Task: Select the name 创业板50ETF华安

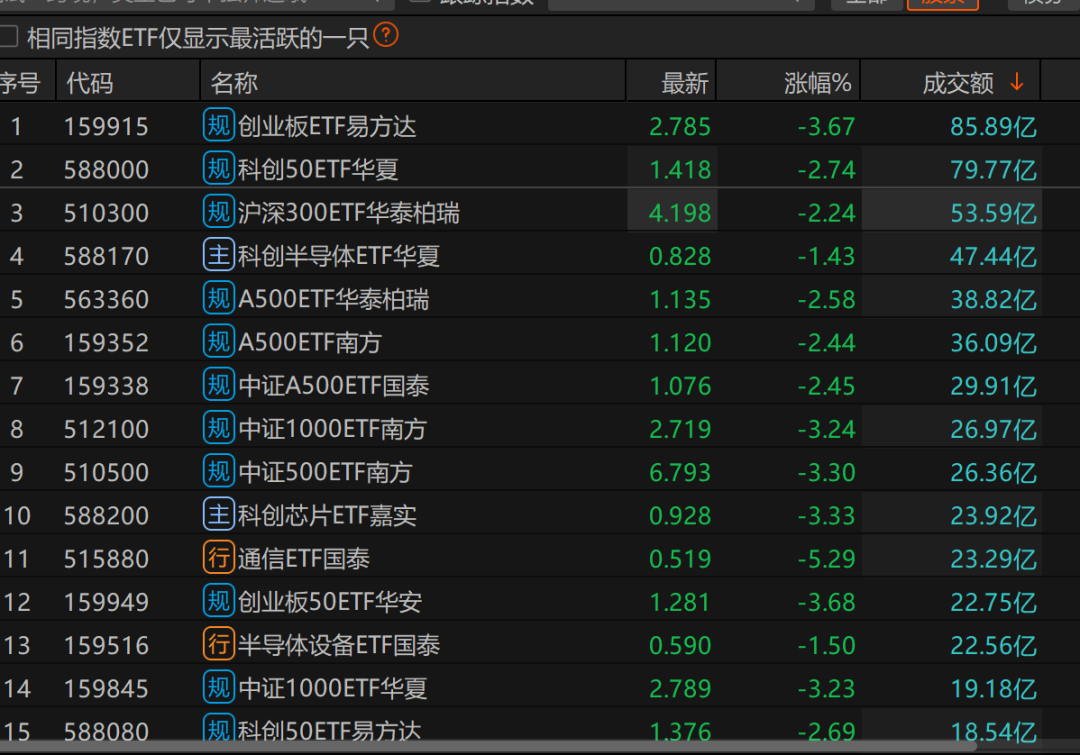Action: [330, 602]
